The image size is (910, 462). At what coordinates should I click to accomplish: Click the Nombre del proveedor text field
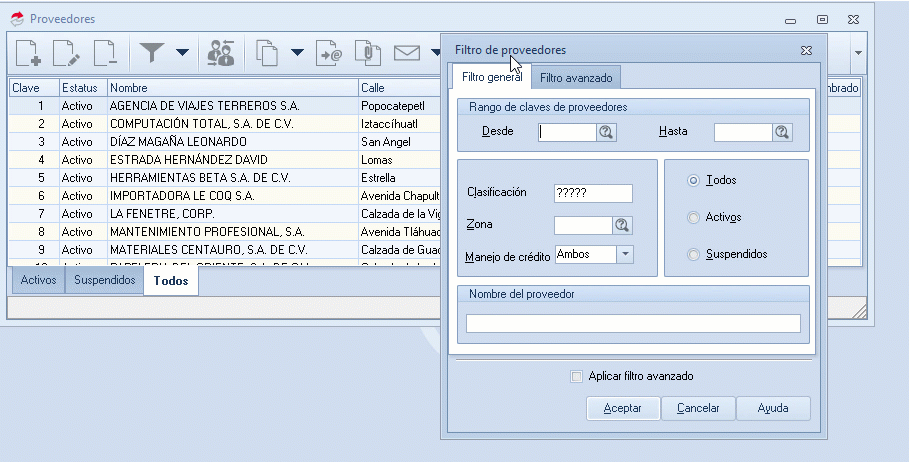(x=633, y=323)
